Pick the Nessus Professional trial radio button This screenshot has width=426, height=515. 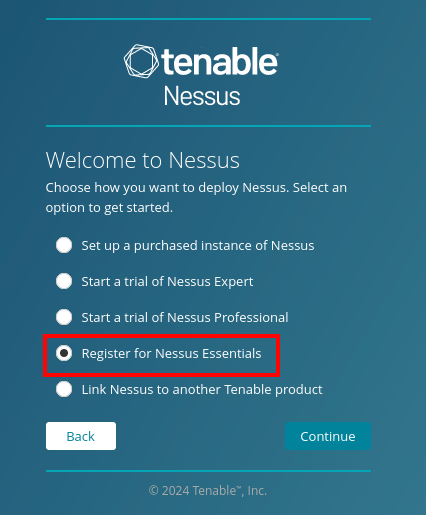pos(64,317)
